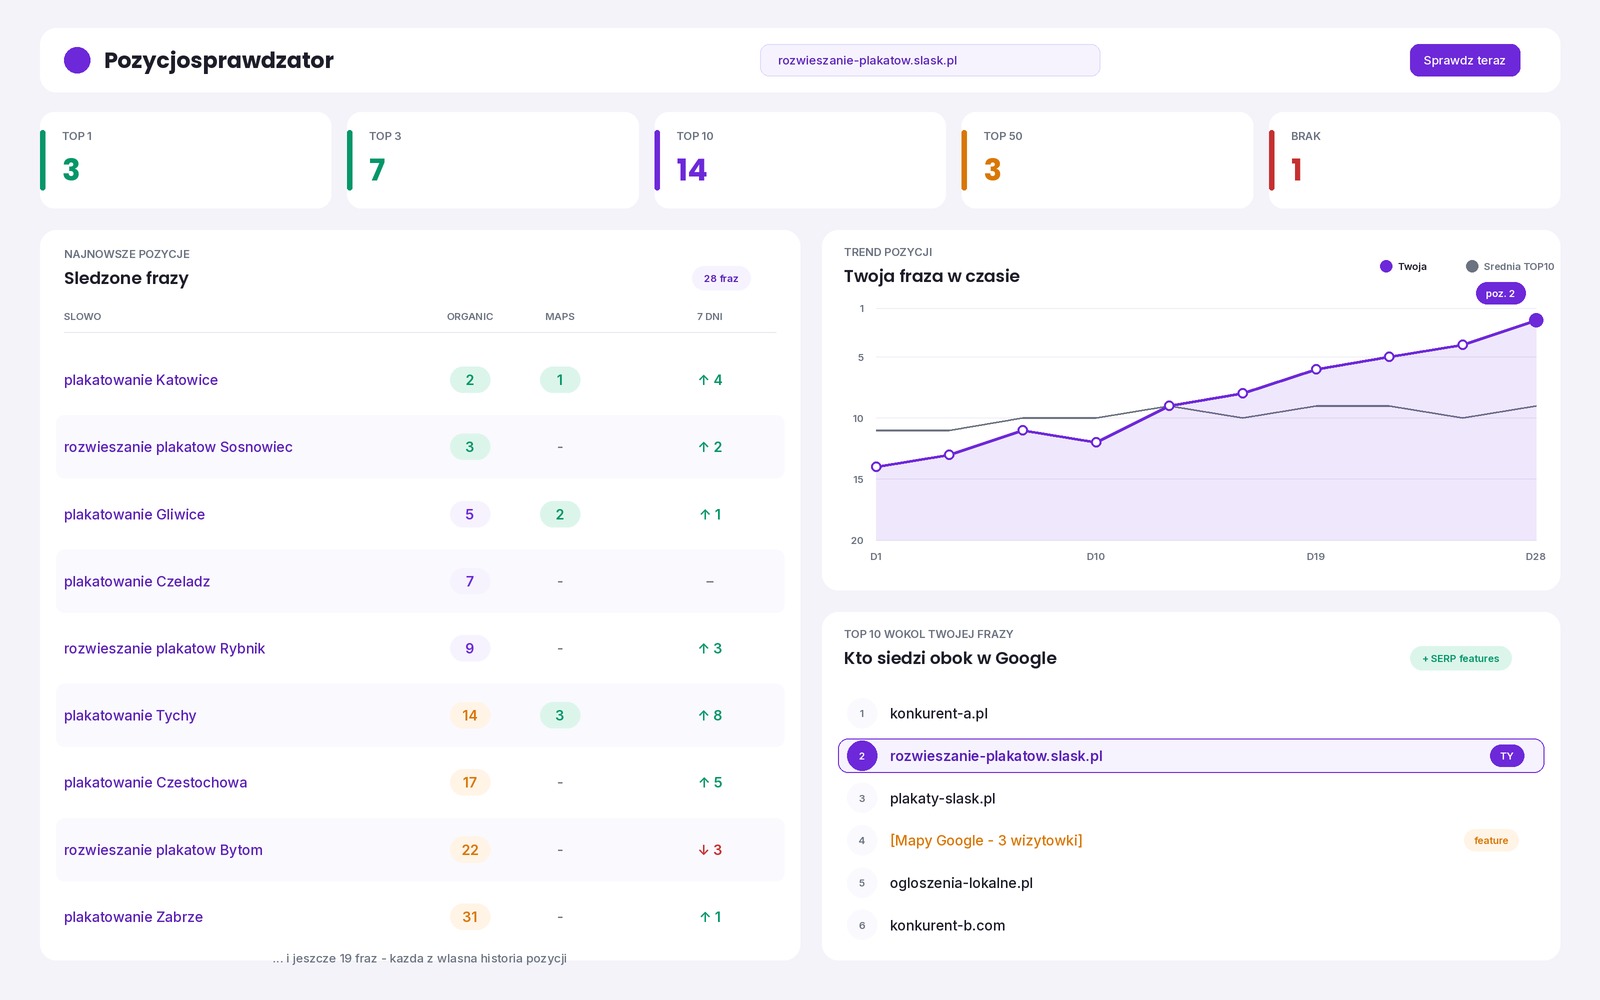Image resolution: width=1600 pixels, height=1000 pixels.
Task: Click the domain input field rozwieszanie-plakatow.slask.pl
Action: 930,60
